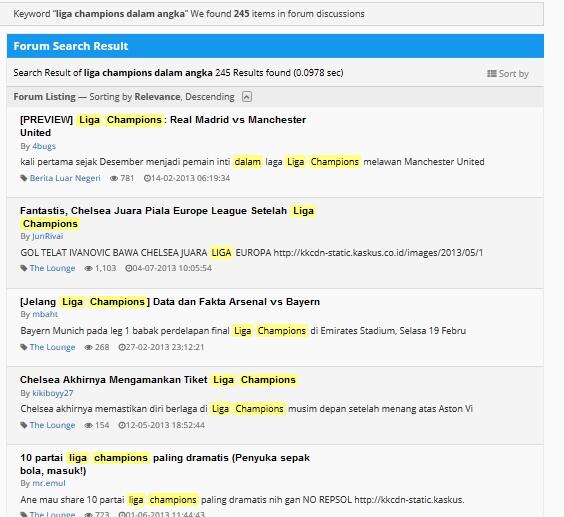Open user profile mbaht
Screen dimensions: 564x517
click(45, 314)
